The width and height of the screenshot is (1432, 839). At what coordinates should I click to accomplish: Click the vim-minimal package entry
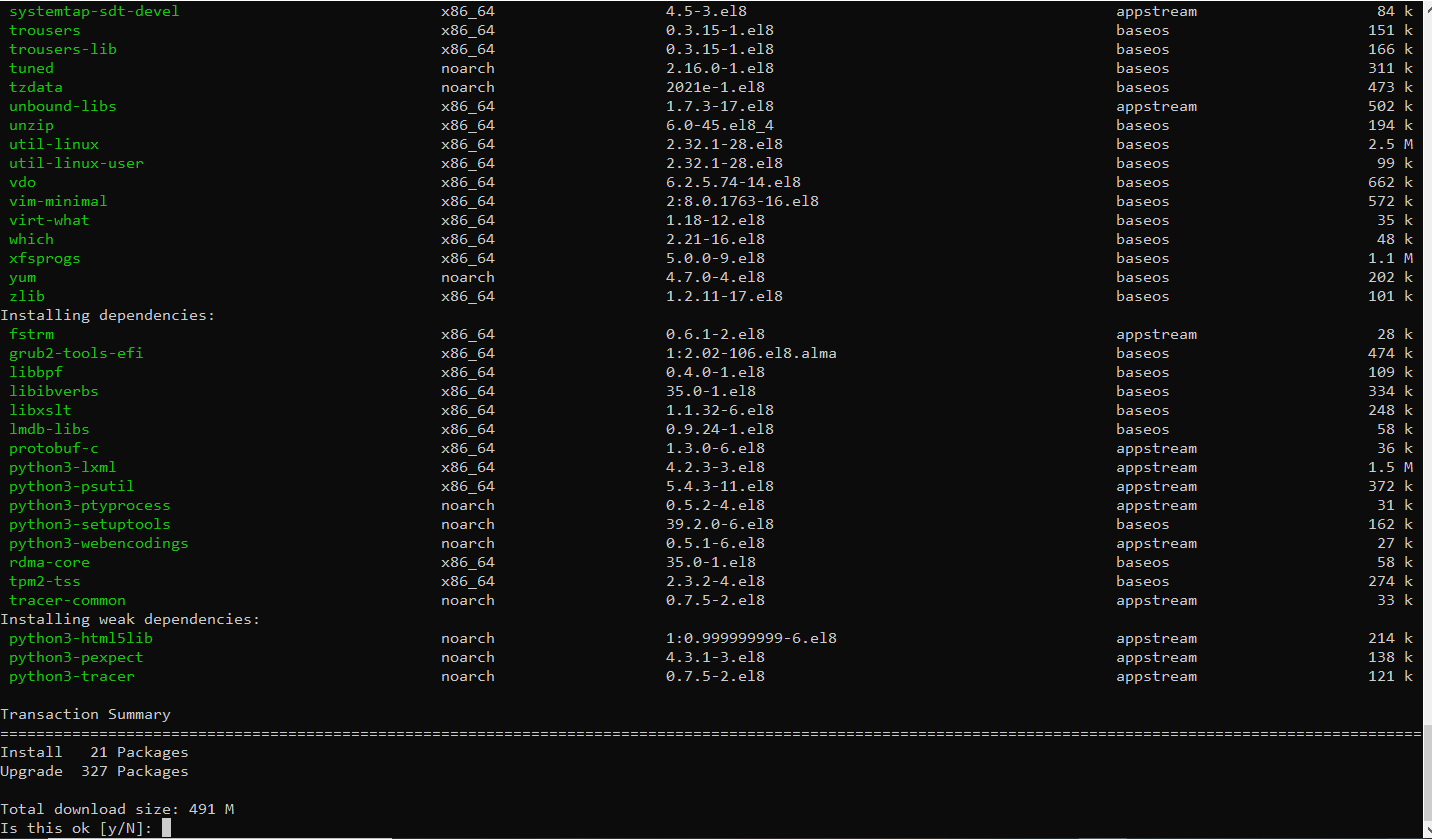[x=57, y=201]
